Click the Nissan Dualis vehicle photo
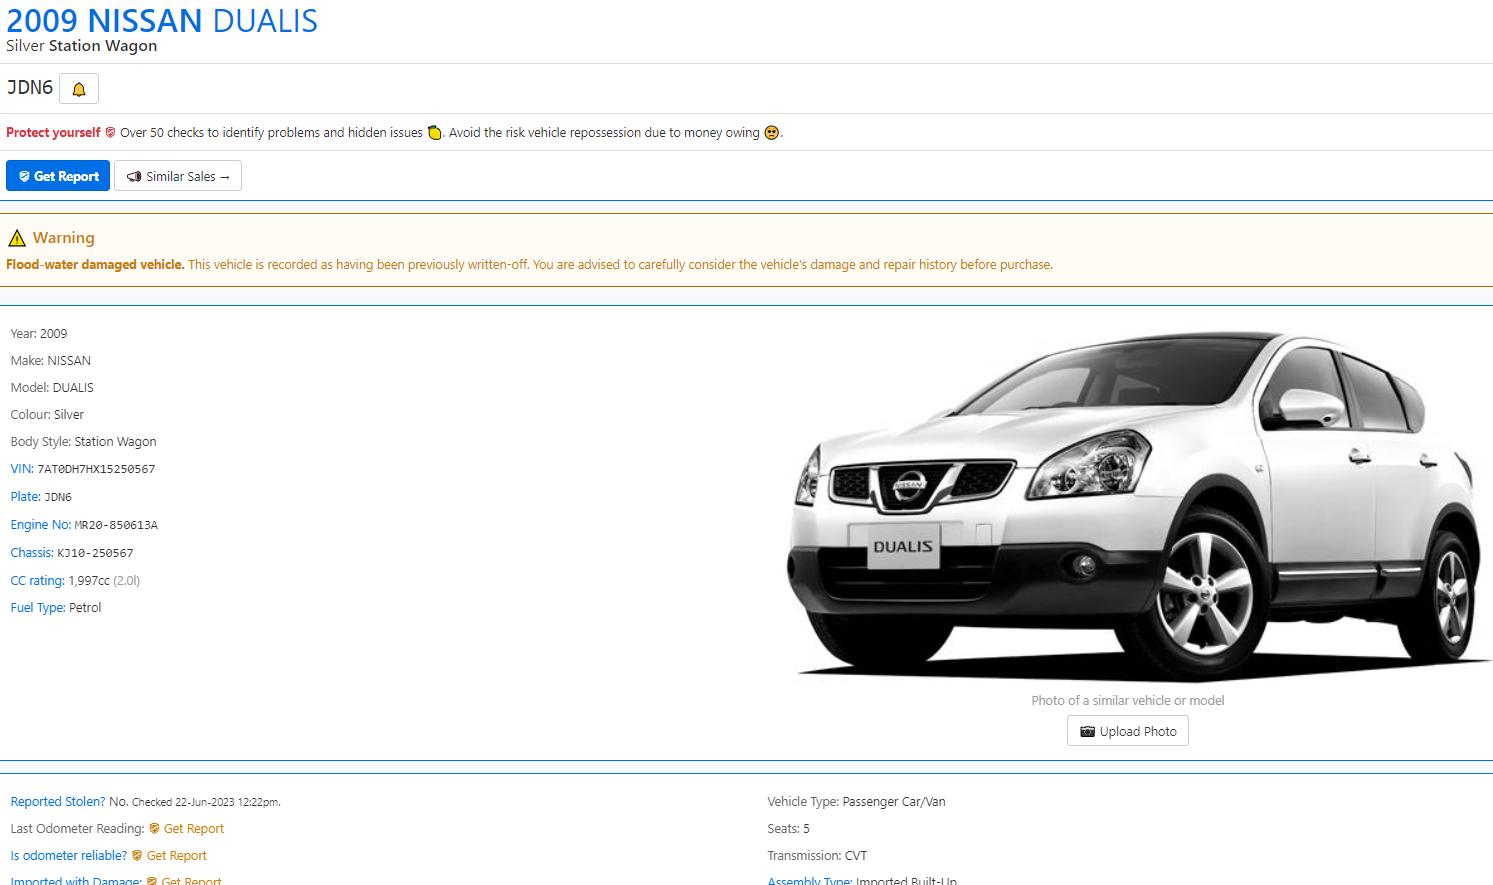The height and width of the screenshot is (885, 1493). [1140, 505]
